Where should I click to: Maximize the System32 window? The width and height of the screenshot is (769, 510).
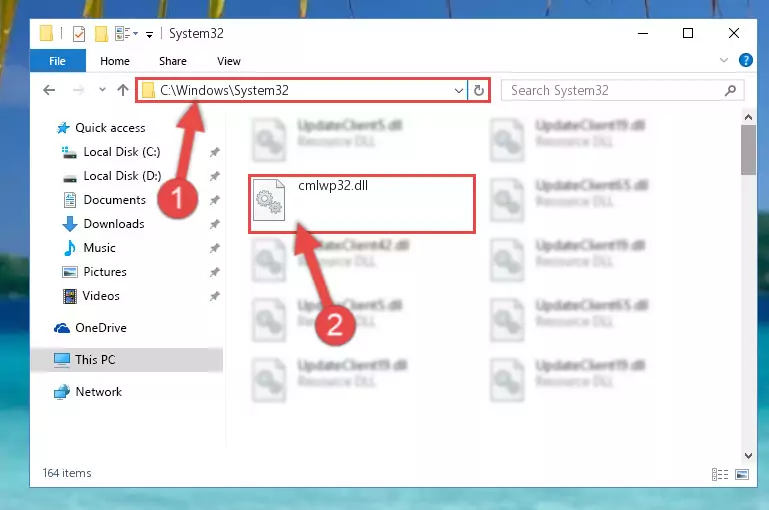688,33
